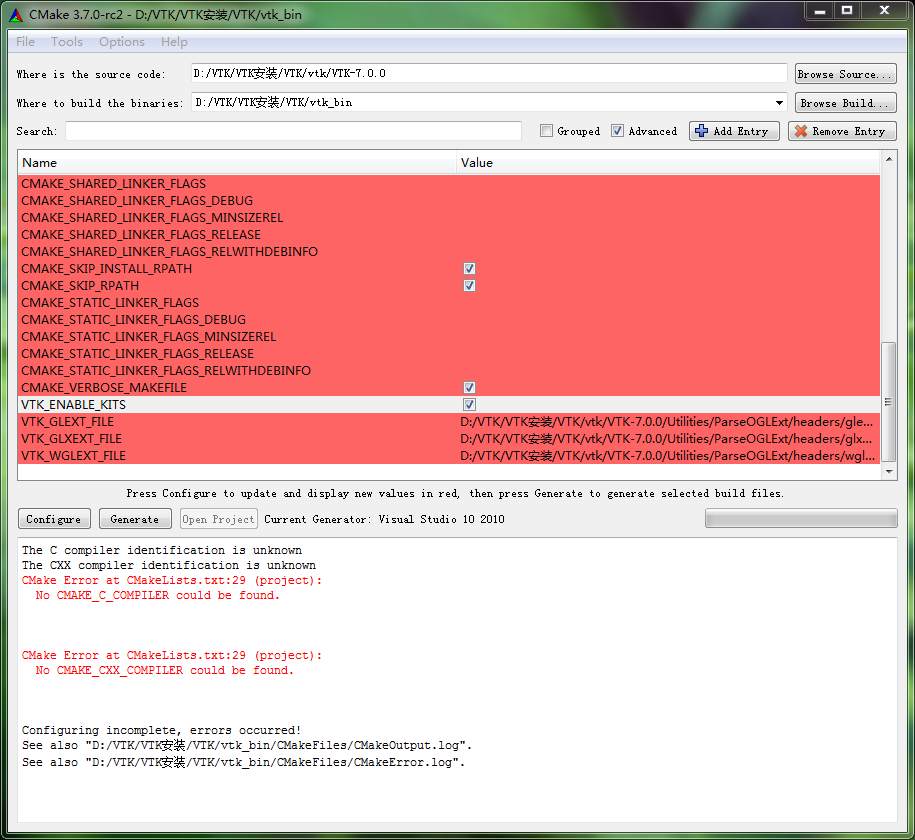Select the VTK_WGLEXT_FILE name
Screen dimensions: 915x840
coord(74,455)
